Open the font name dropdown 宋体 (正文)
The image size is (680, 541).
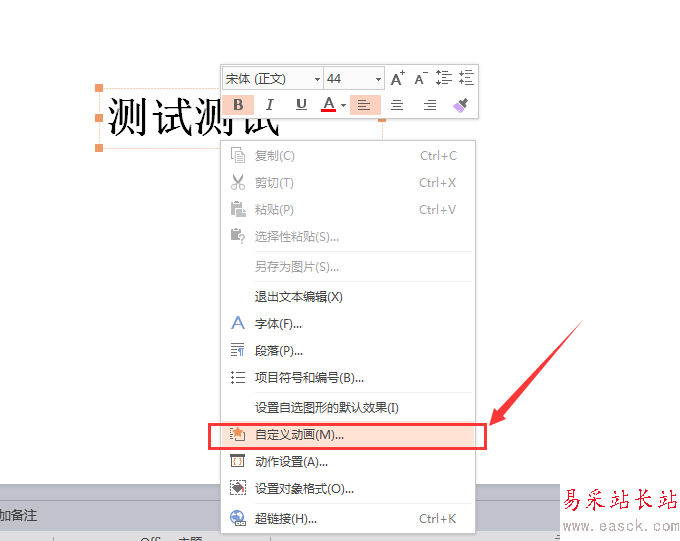click(x=317, y=79)
